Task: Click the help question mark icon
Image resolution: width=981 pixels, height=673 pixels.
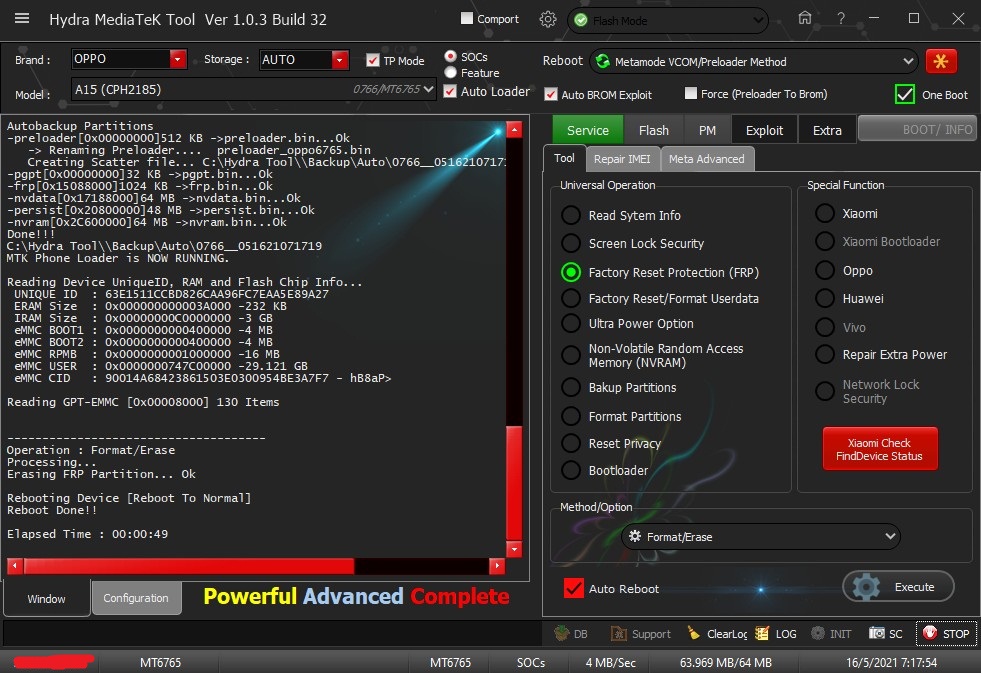Action: 841,19
